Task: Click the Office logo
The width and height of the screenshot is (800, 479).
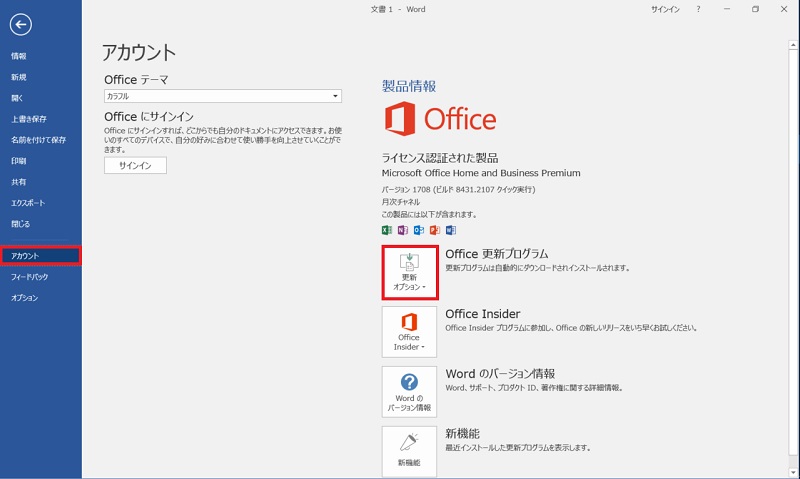Action: pyautogui.click(x=440, y=118)
